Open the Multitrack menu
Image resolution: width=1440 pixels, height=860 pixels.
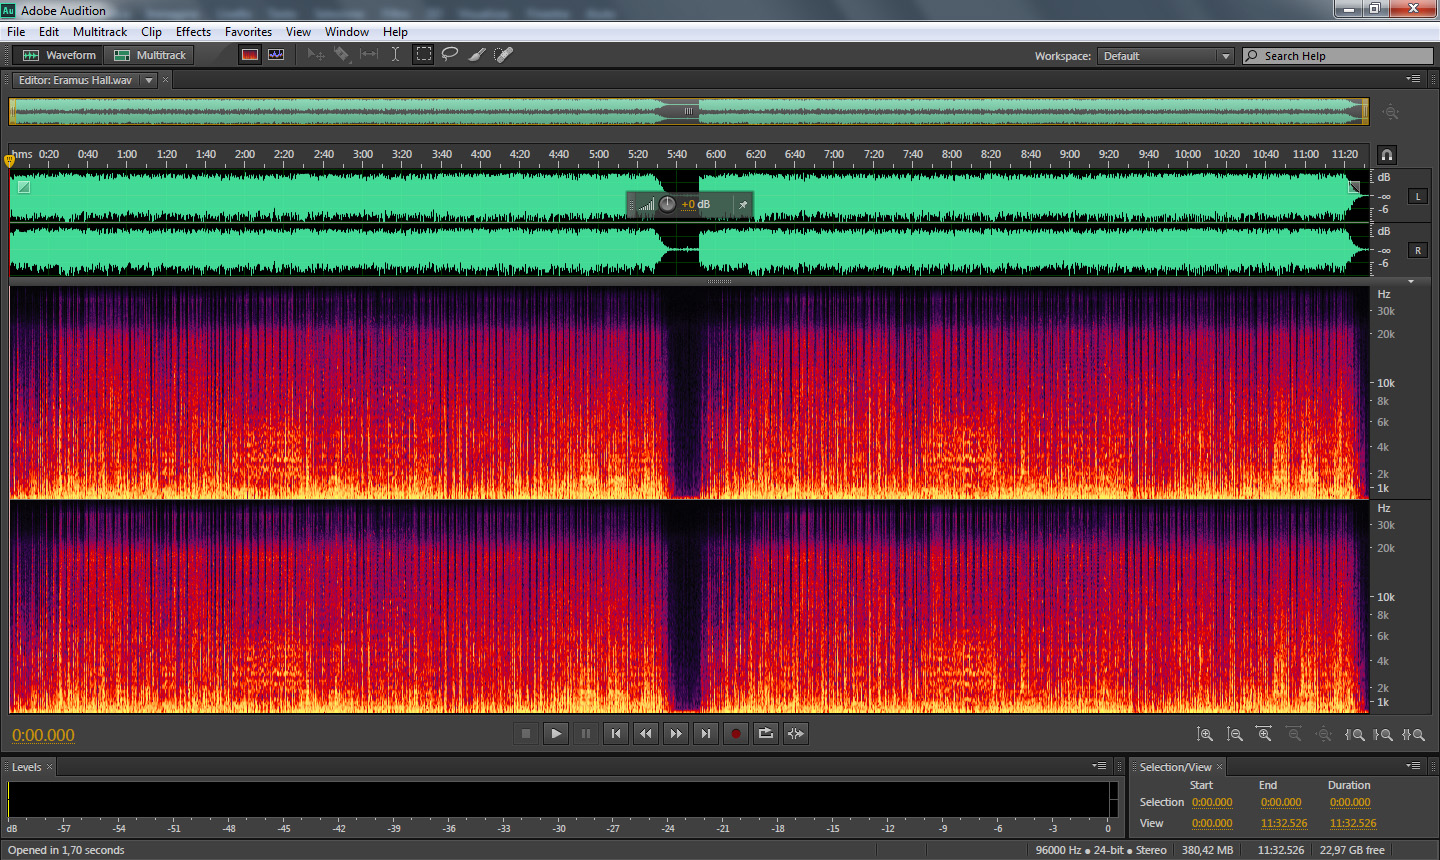pyautogui.click(x=100, y=32)
